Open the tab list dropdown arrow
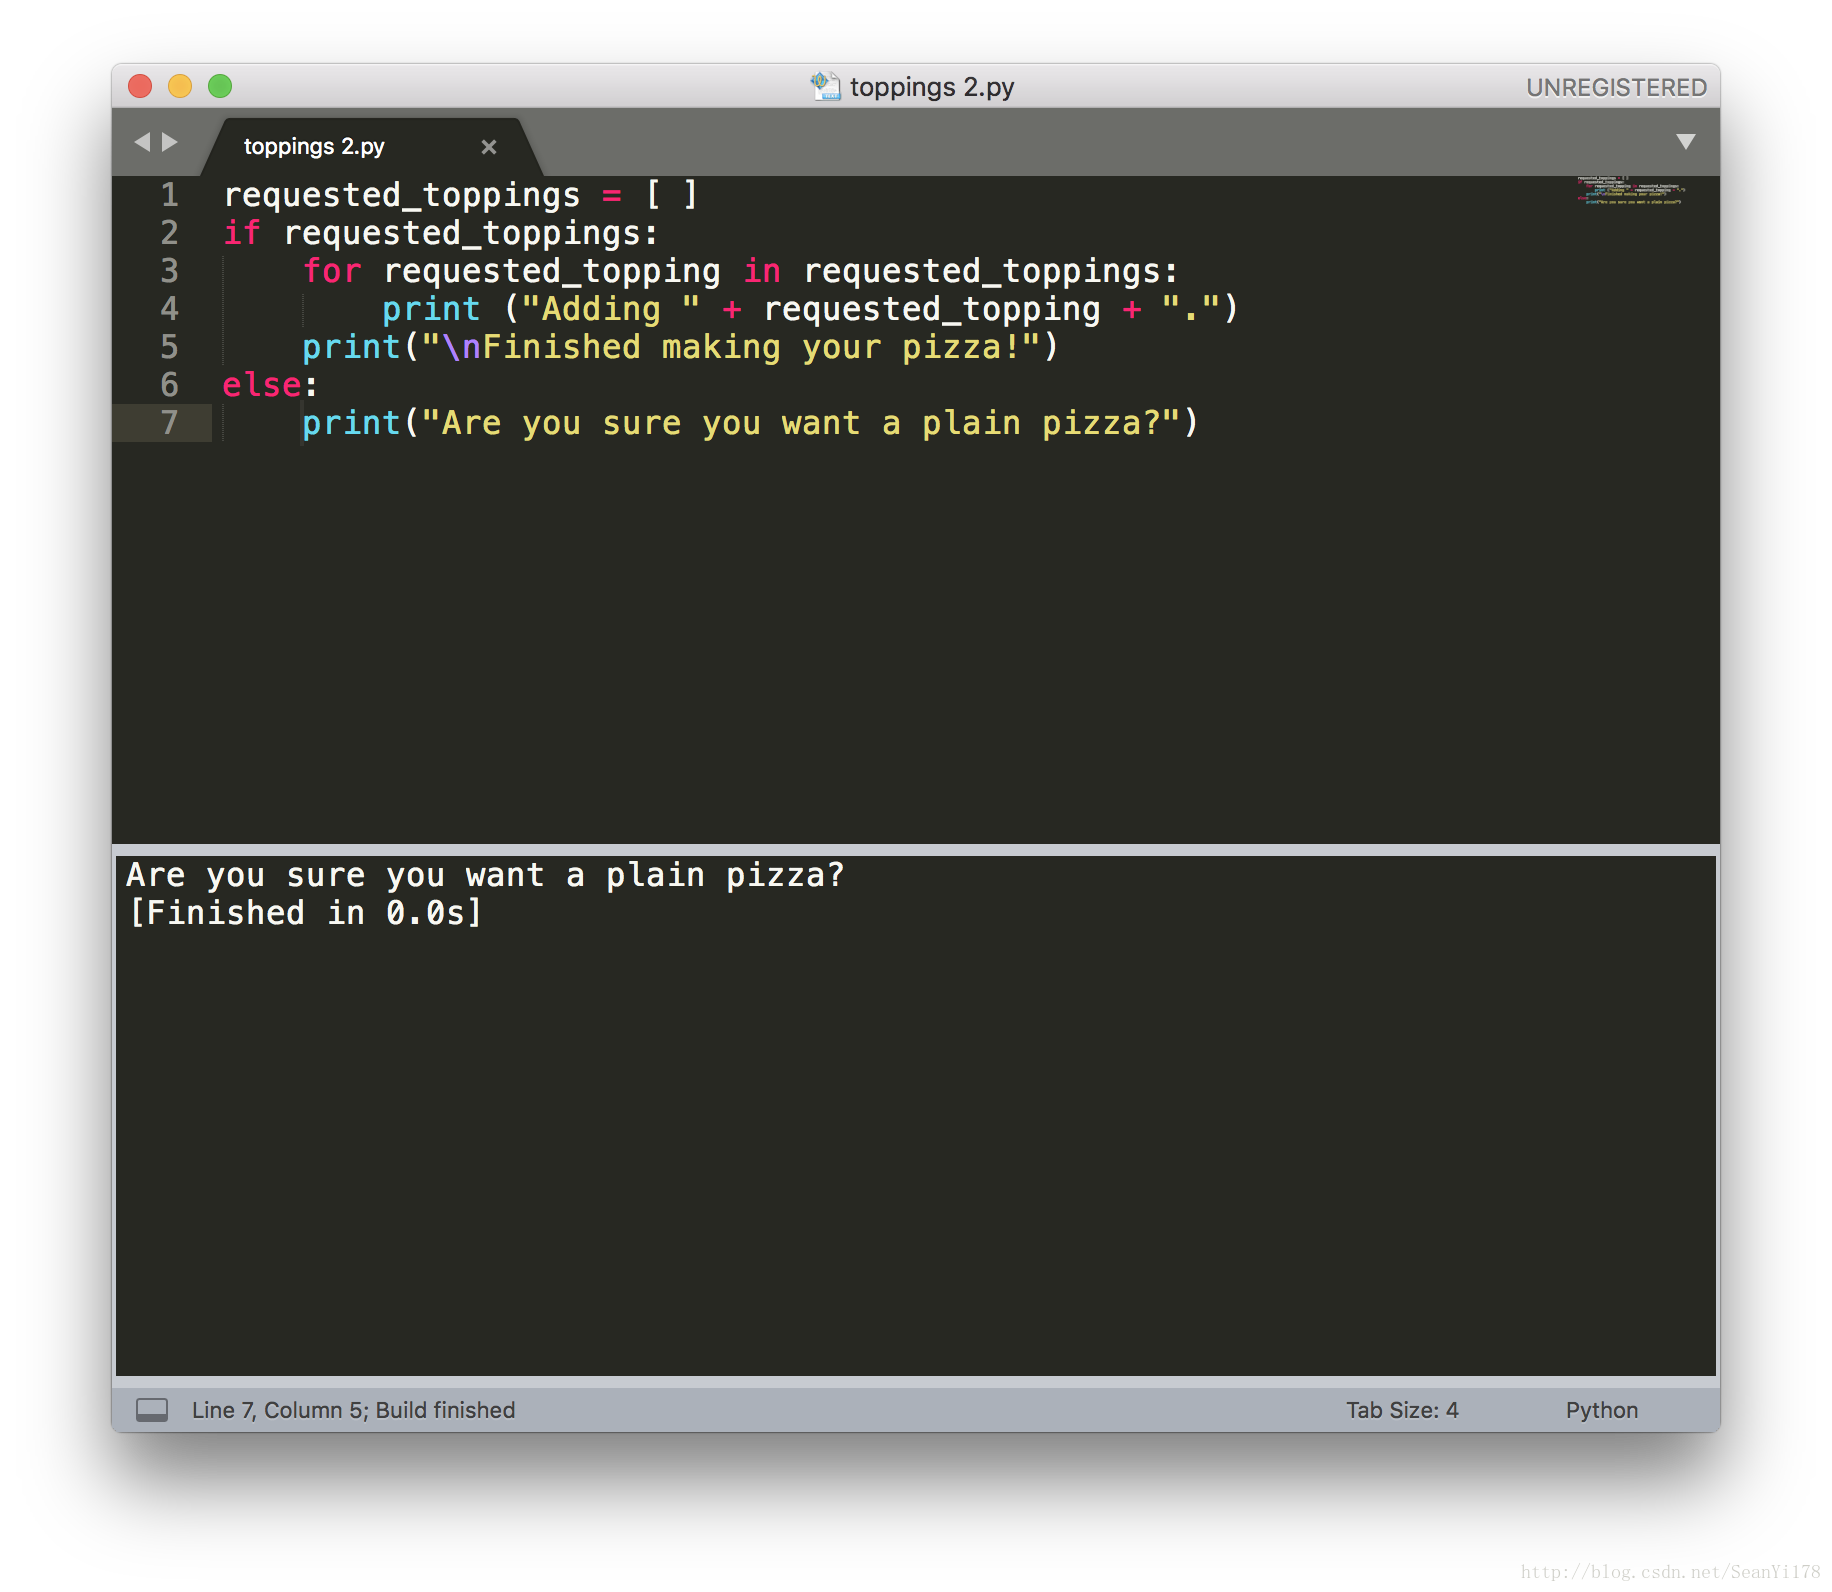The width and height of the screenshot is (1832, 1592). click(x=1686, y=142)
